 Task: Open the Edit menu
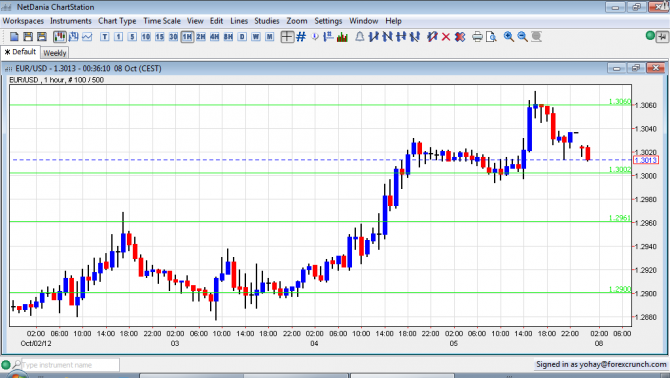(216, 21)
